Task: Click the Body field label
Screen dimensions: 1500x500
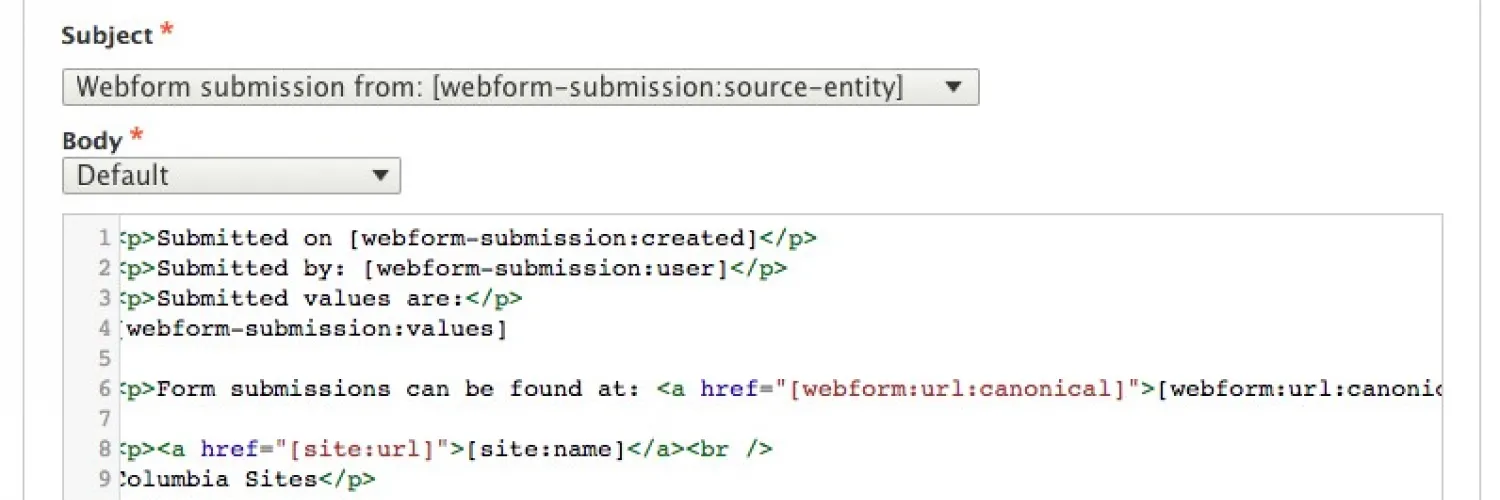Action: point(92,141)
